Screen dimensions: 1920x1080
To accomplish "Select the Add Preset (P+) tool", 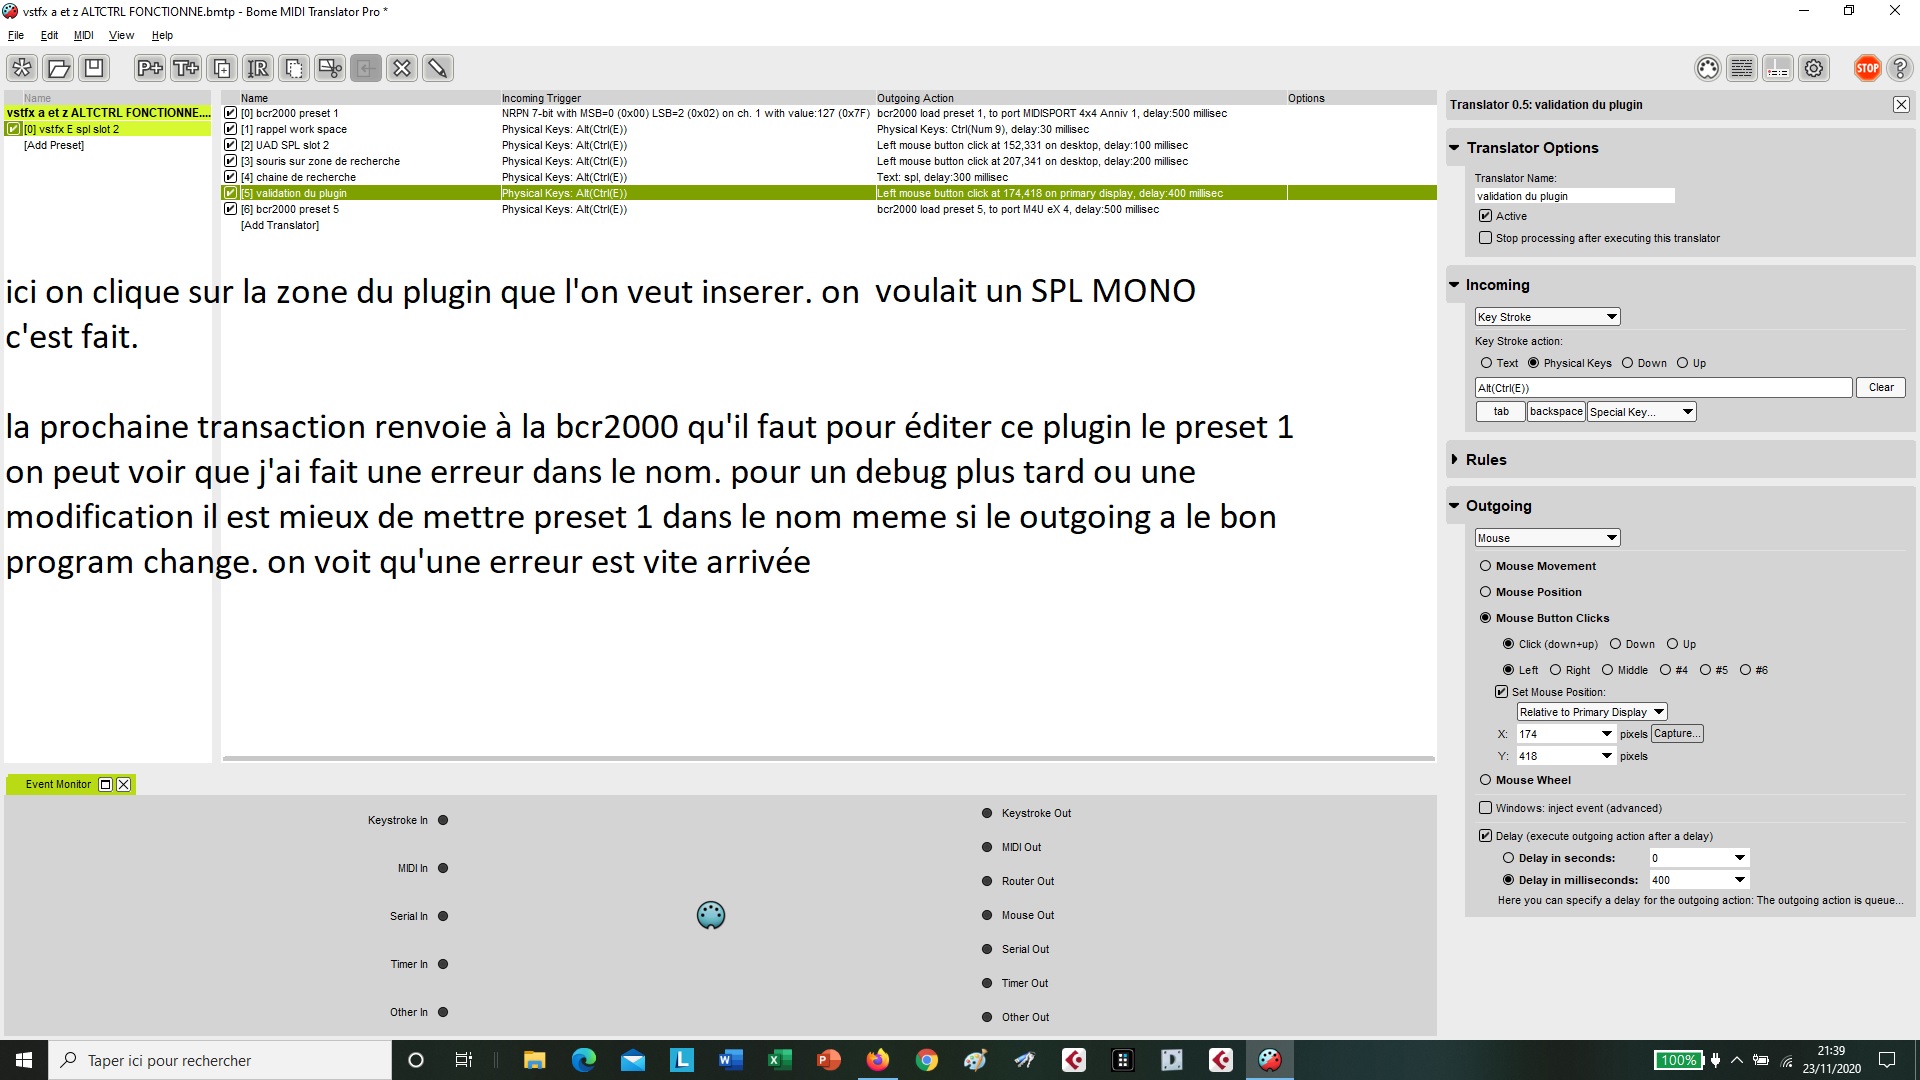I will [x=149, y=68].
